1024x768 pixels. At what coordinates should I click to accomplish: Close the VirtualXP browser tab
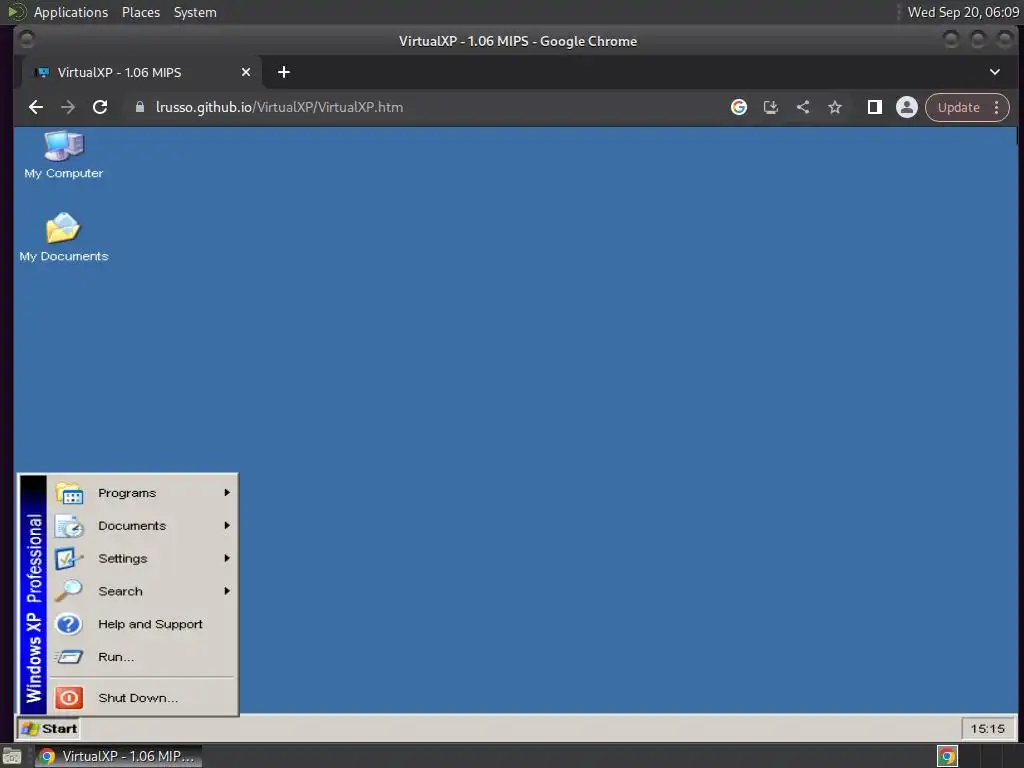coord(246,72)
